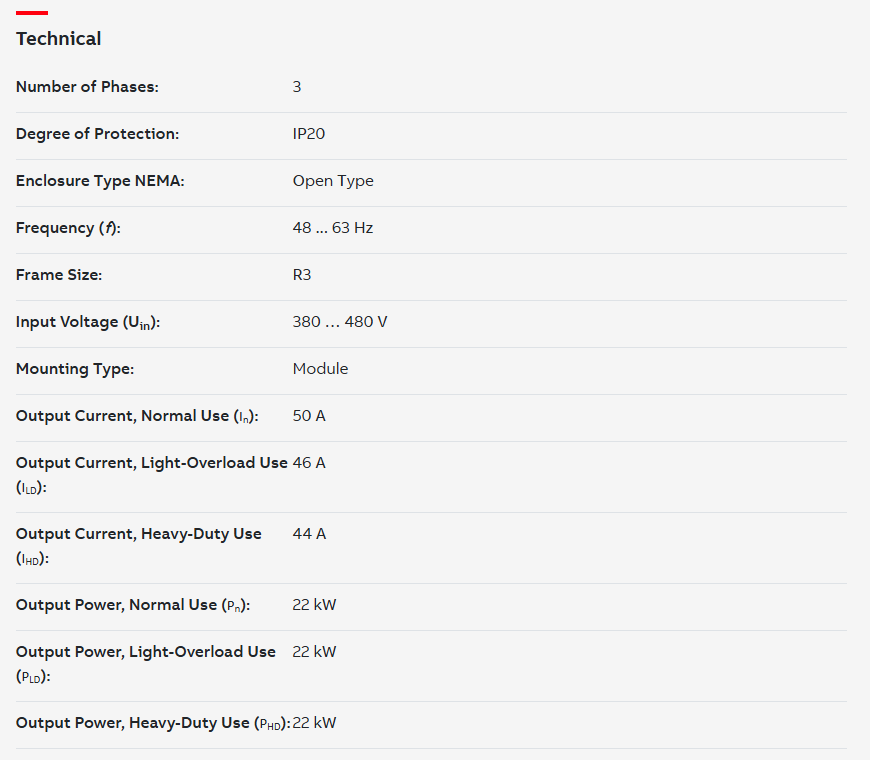Click the Heavy-Duty Use 22 kW value
870x760 pixels.
point(314,723)
